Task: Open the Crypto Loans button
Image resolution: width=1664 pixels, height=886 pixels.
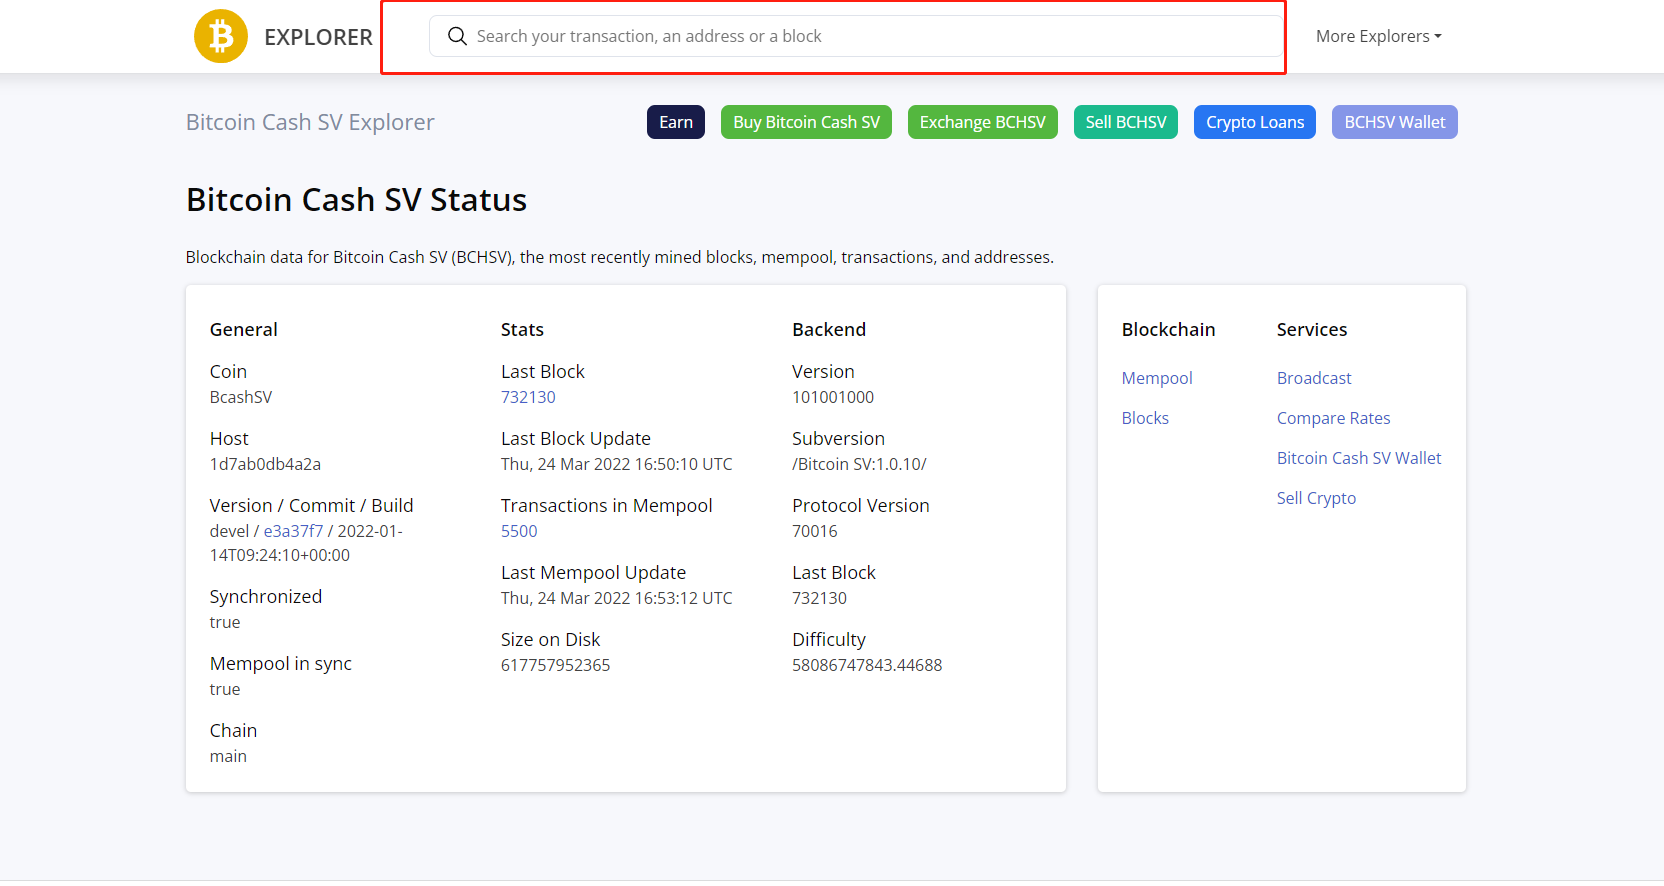Action: pyautogui.click(x=1255, y=122)
